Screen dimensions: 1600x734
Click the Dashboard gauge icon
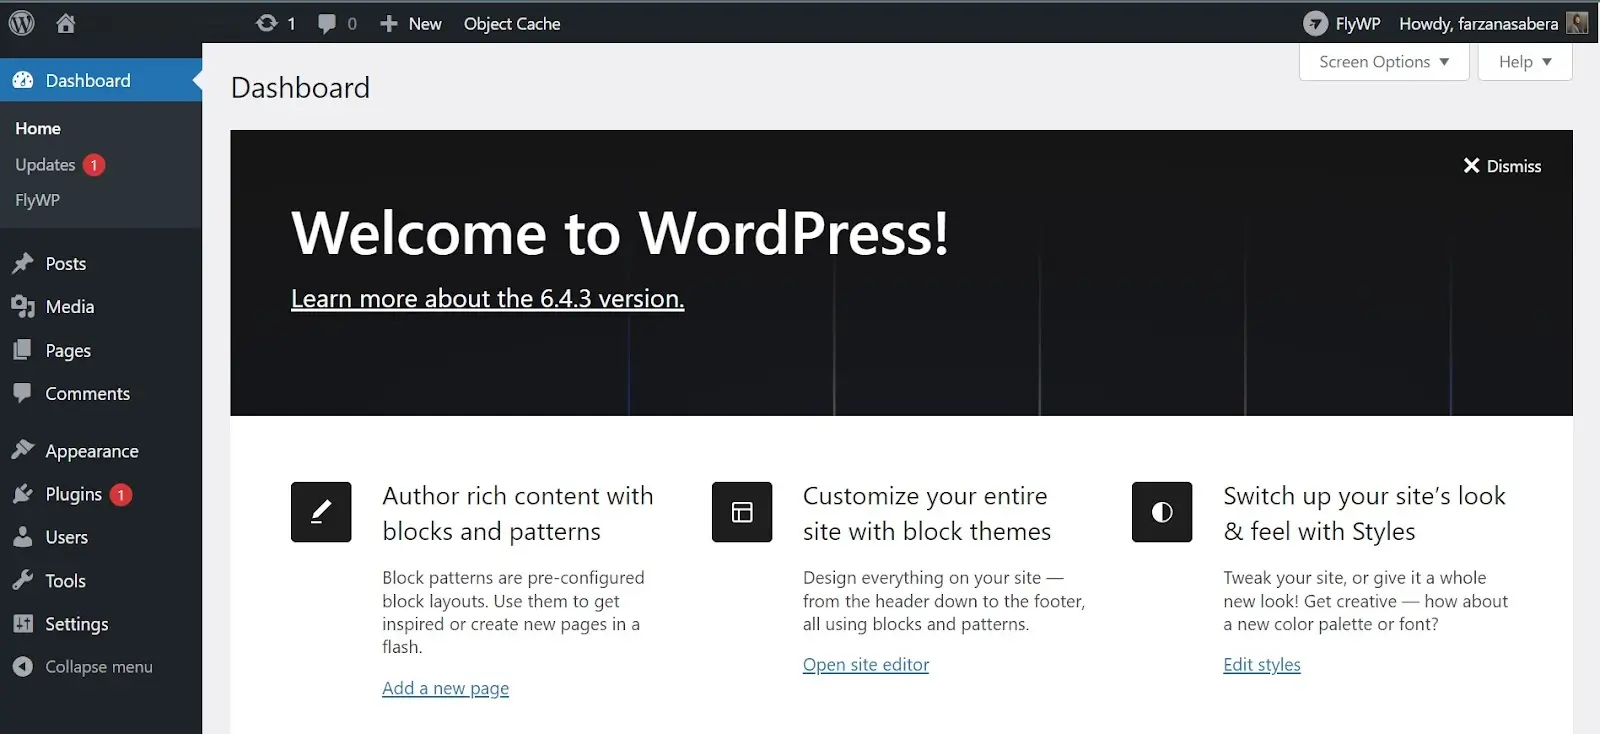tap(23, 80)
